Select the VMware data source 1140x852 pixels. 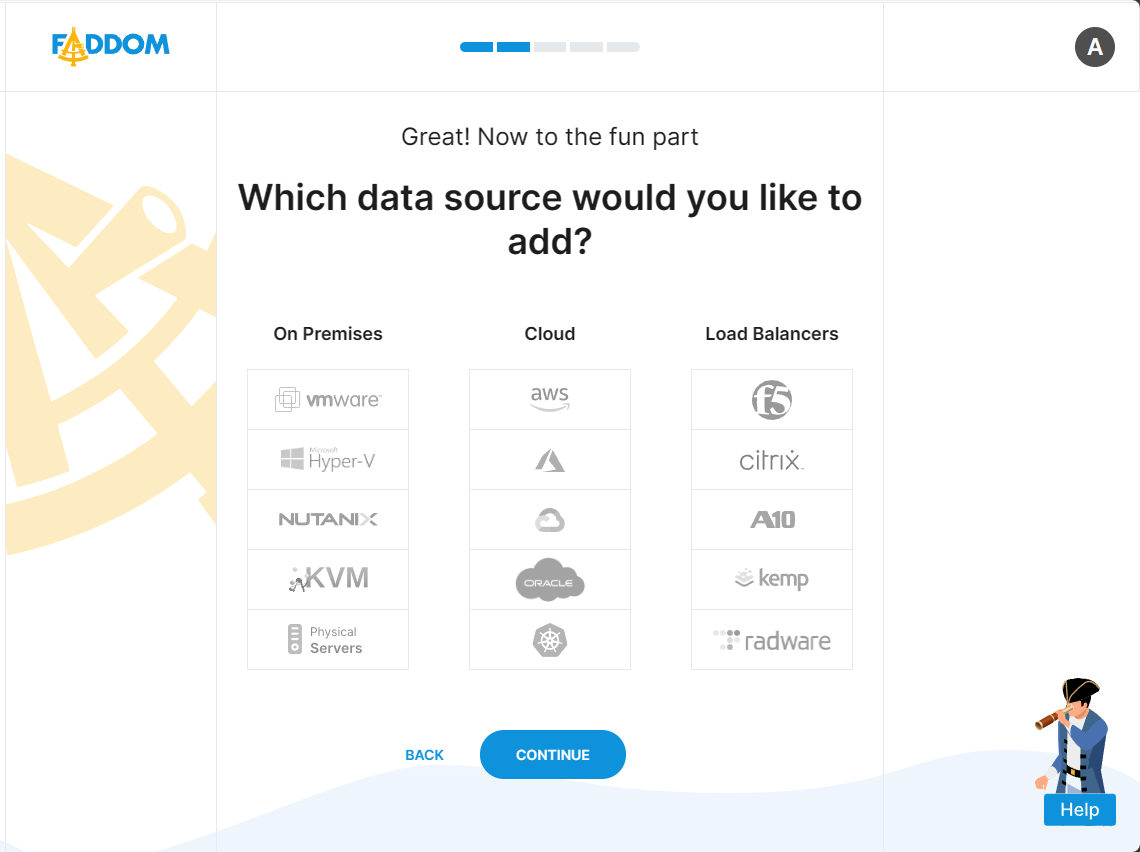coord(328,400)
